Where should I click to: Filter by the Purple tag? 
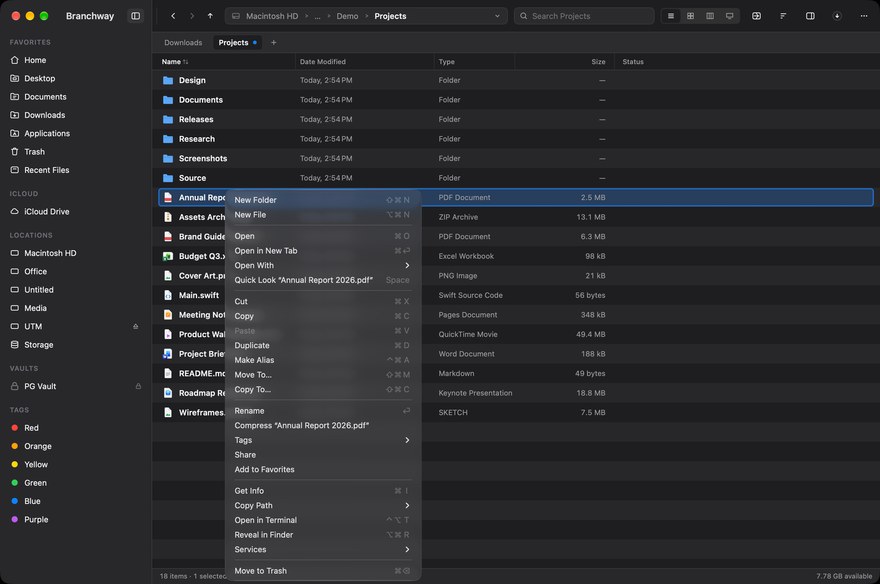coord(36,519)
